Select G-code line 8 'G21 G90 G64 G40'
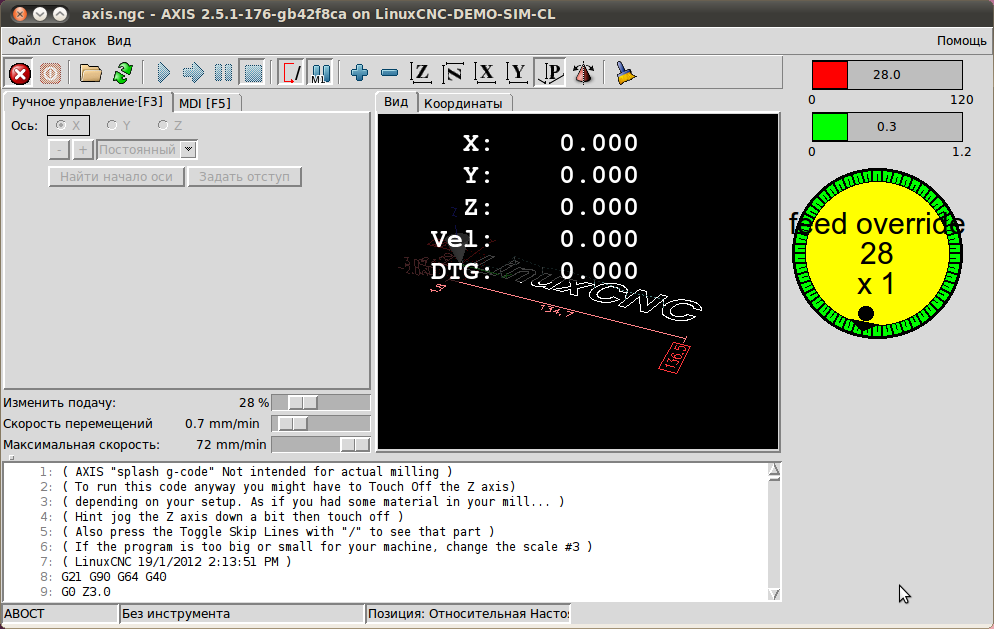 pos(114,577)
